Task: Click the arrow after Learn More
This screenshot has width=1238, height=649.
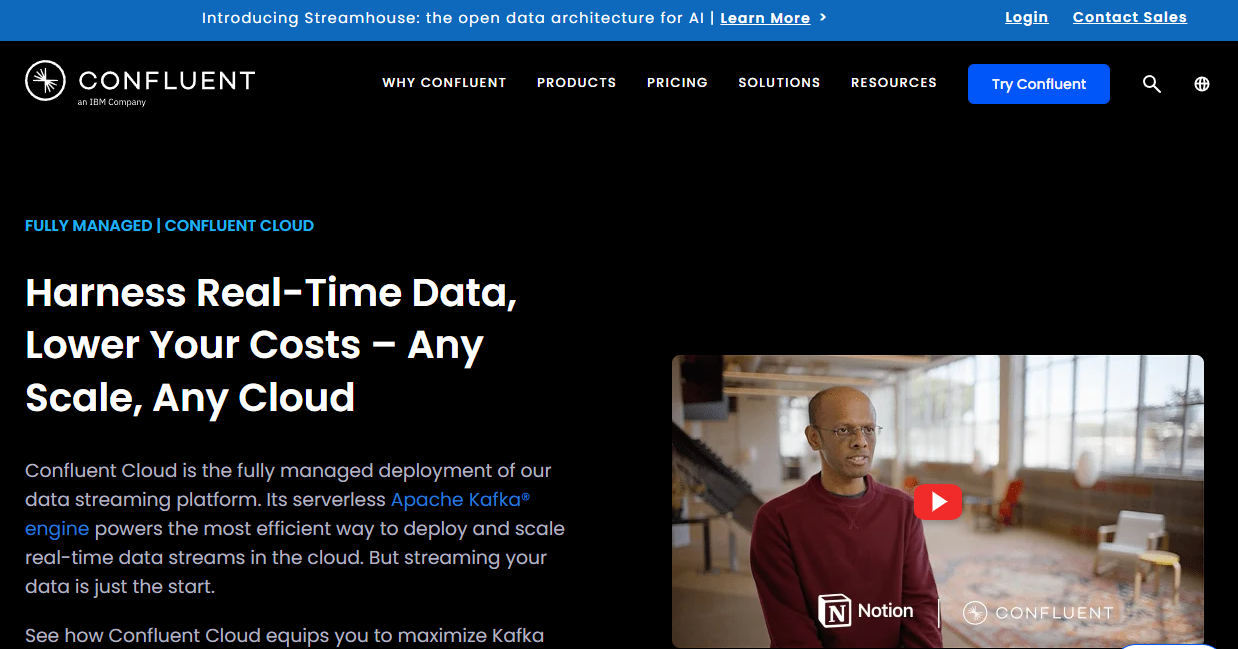Action: 823,17
